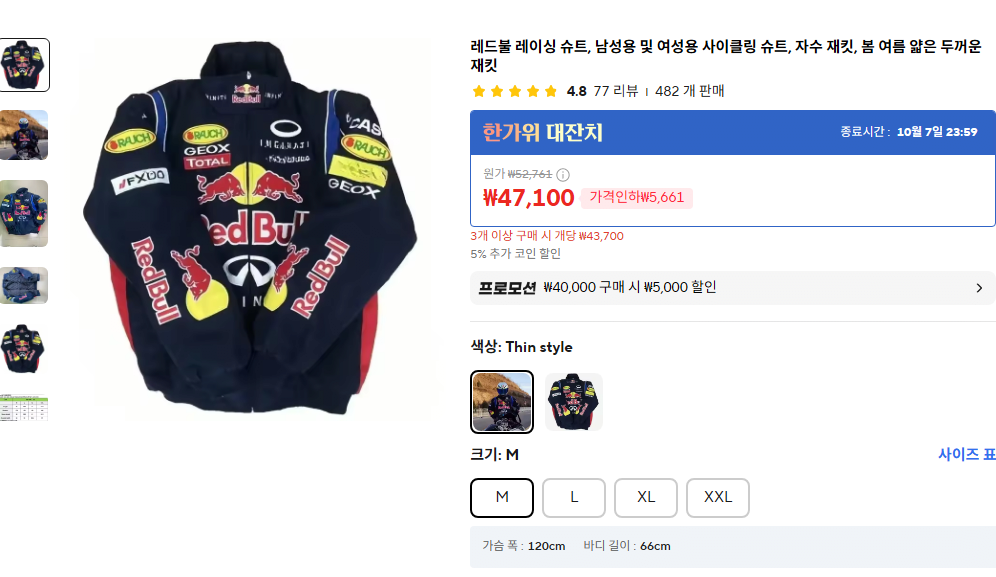View the motorcycle rider thumbnail
Viewport: 996px width, 577px height.
[x=24, y=135]
